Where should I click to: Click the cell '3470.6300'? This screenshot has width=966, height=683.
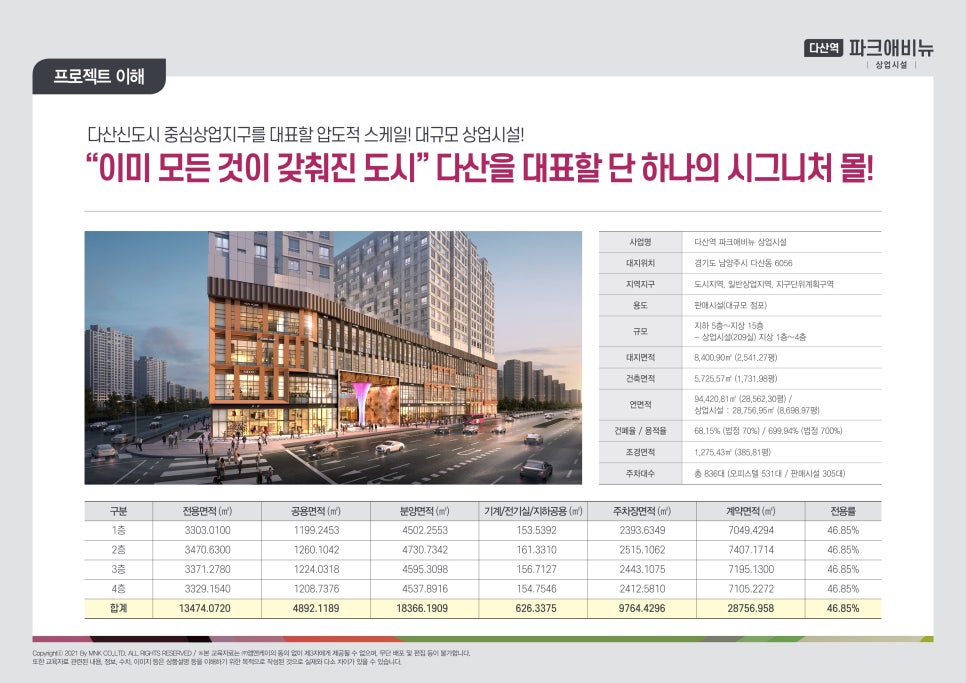[x=207, y=550]
